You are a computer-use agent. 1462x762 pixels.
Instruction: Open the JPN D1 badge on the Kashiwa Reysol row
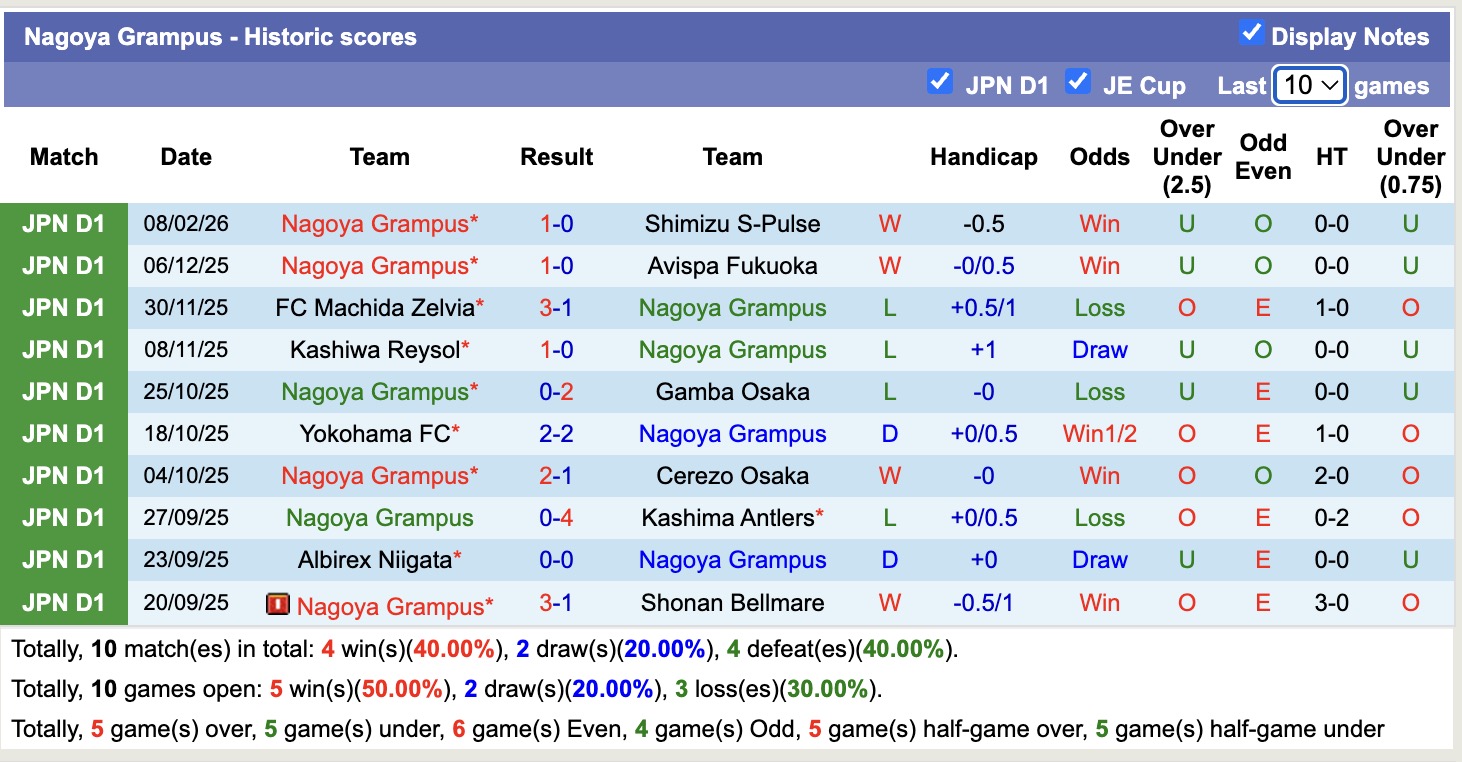point(63,350)
